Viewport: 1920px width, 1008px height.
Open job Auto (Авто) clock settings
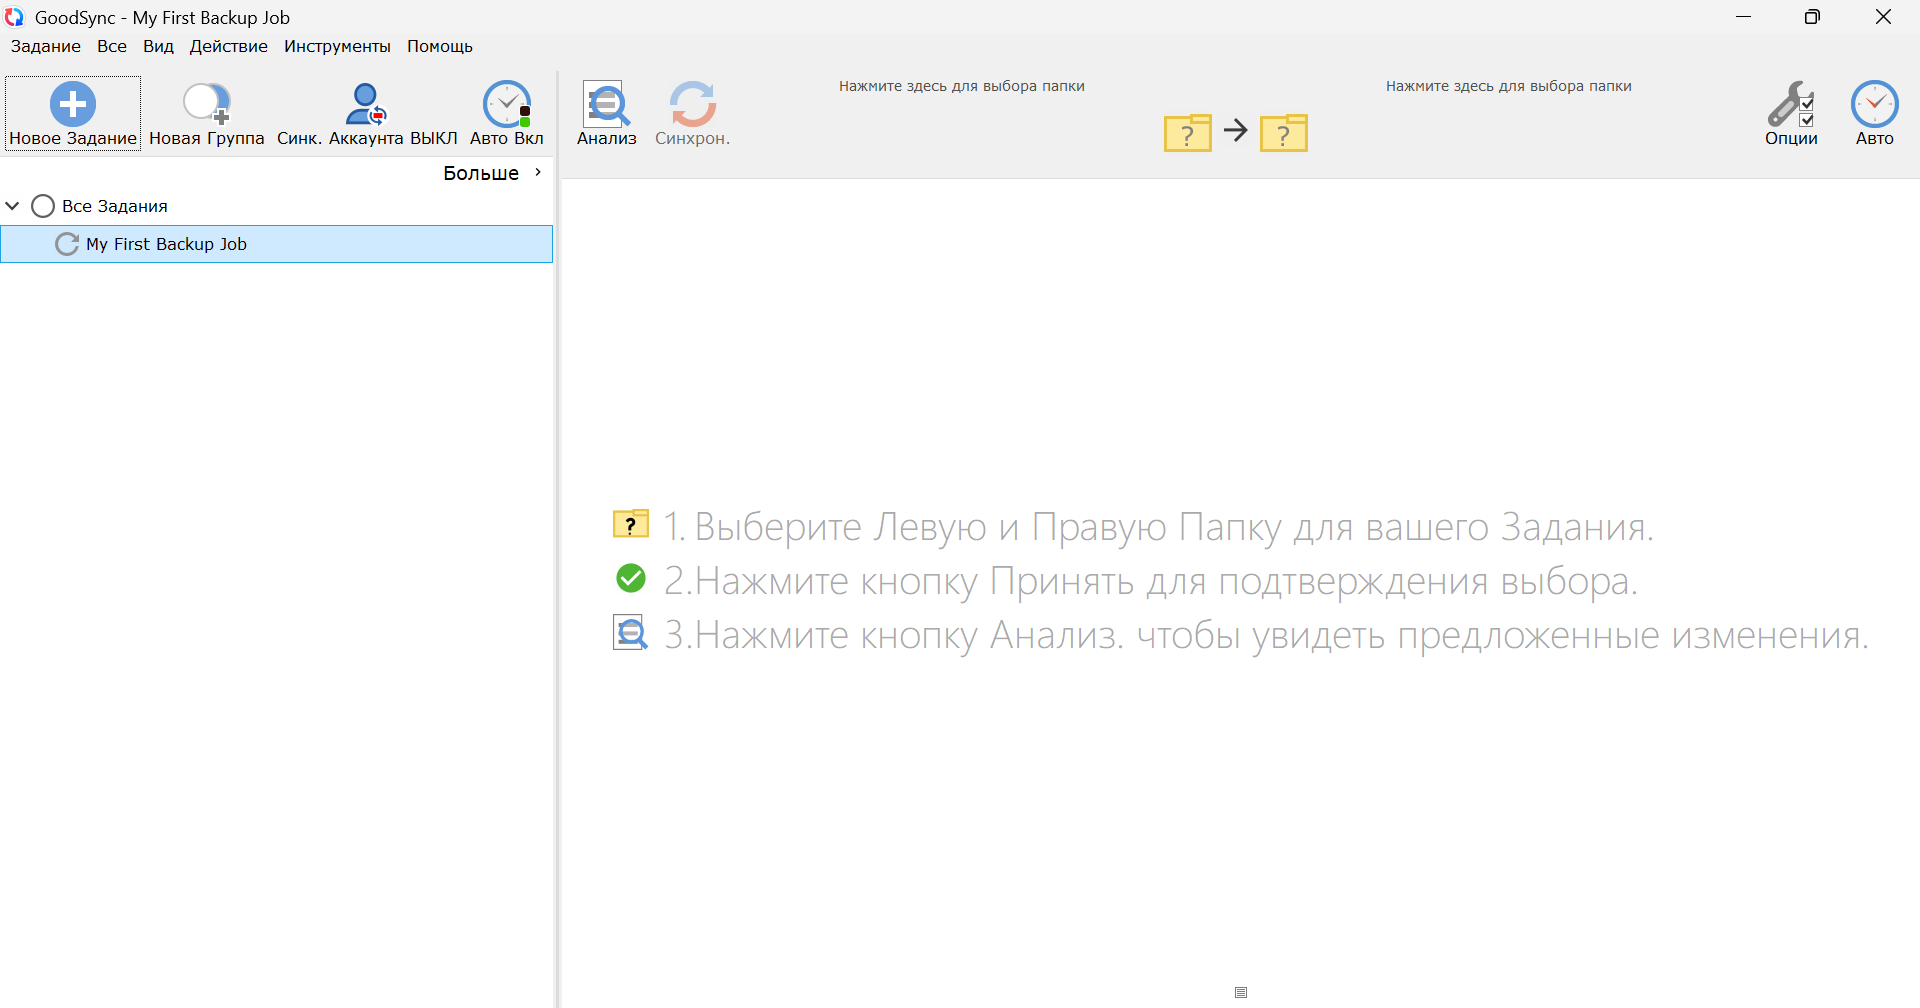point(1874,104)
